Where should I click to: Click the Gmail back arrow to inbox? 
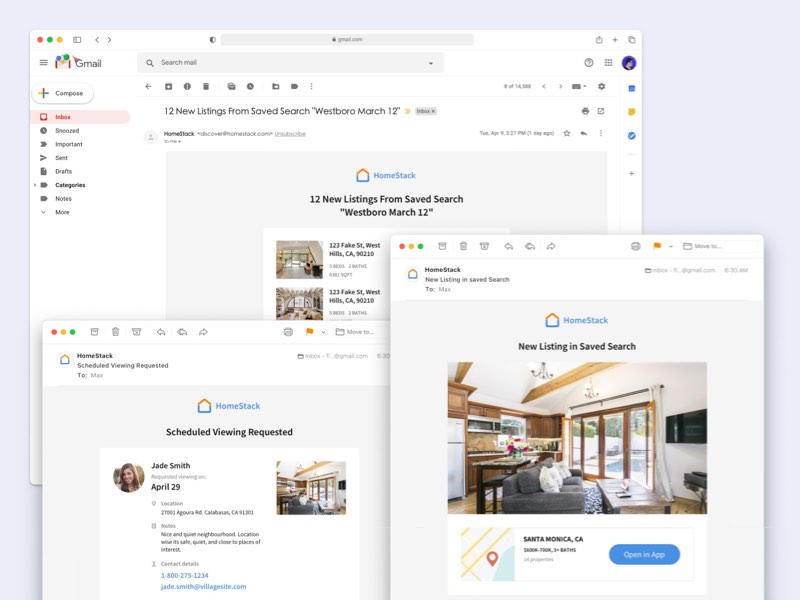[148, 86]
